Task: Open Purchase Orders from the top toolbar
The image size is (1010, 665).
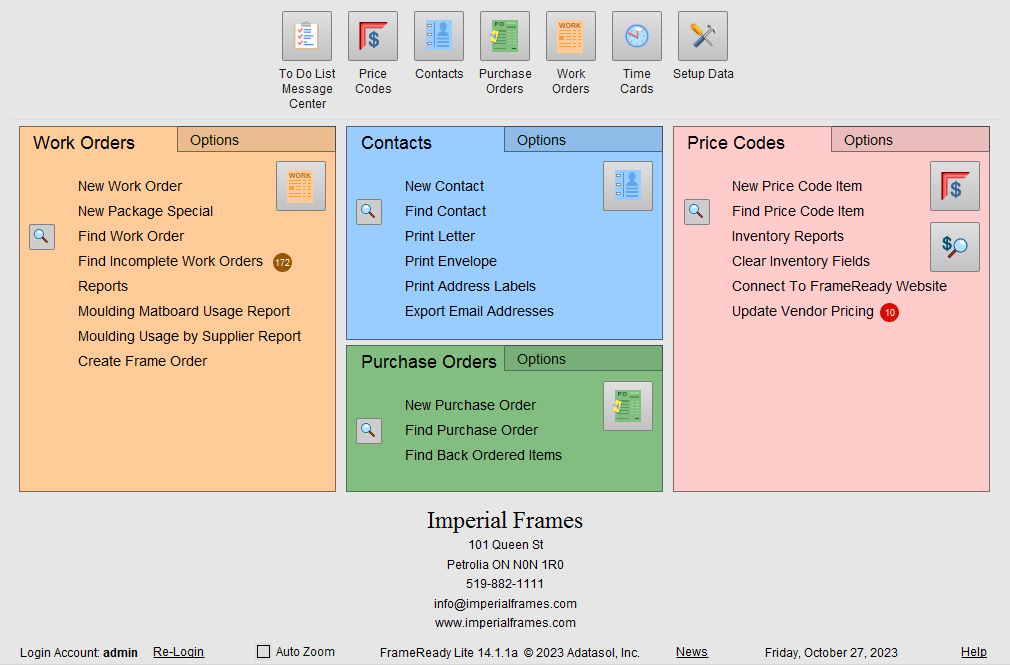Action: coord(505,36)
